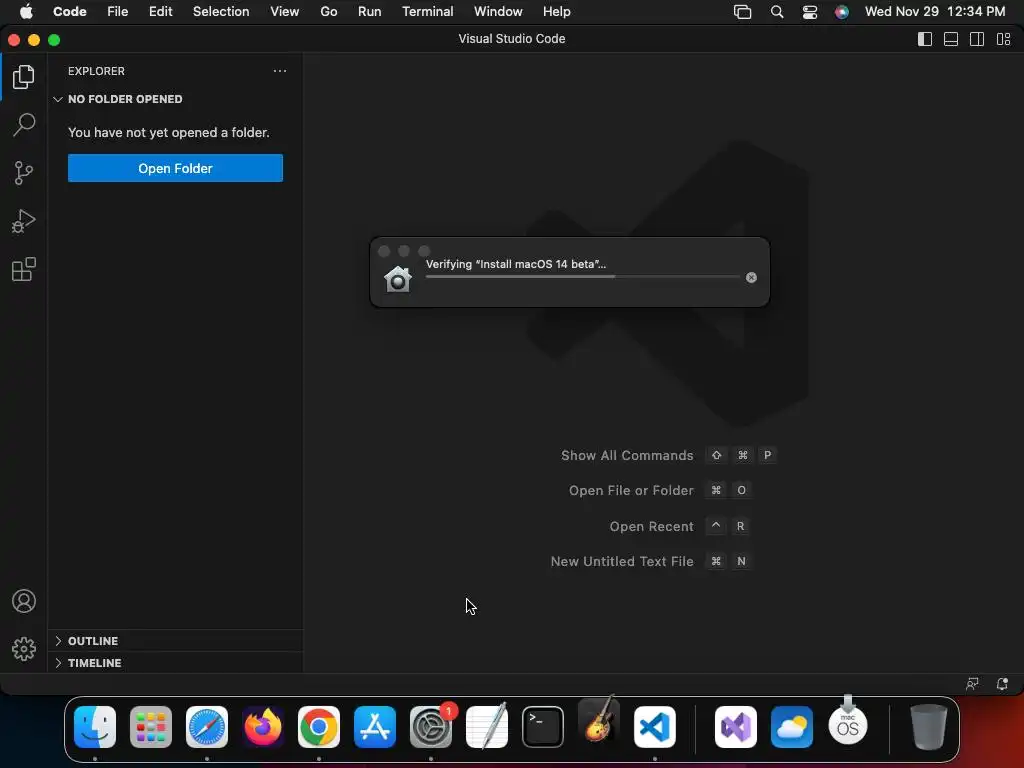1024x768 pixels.
Task: Open the Go menu
Action: click(x=328, y=12)
